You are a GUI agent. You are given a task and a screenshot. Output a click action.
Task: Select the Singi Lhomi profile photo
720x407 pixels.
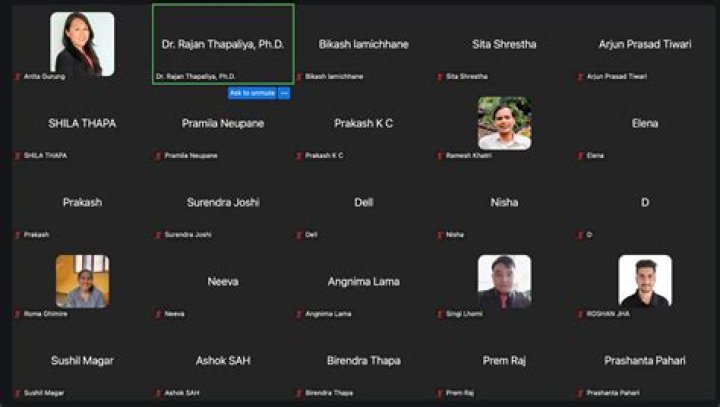[504, 281]
